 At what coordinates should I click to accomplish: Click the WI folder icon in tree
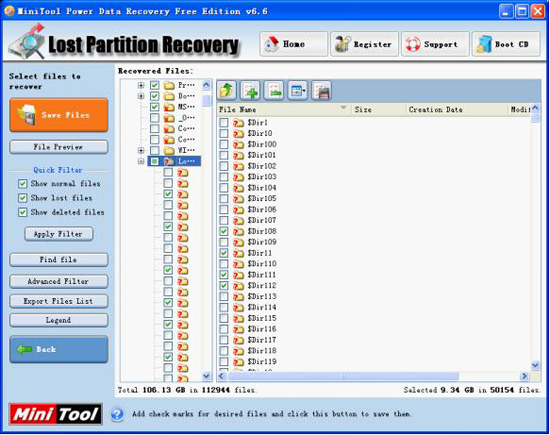coord(169,150)
